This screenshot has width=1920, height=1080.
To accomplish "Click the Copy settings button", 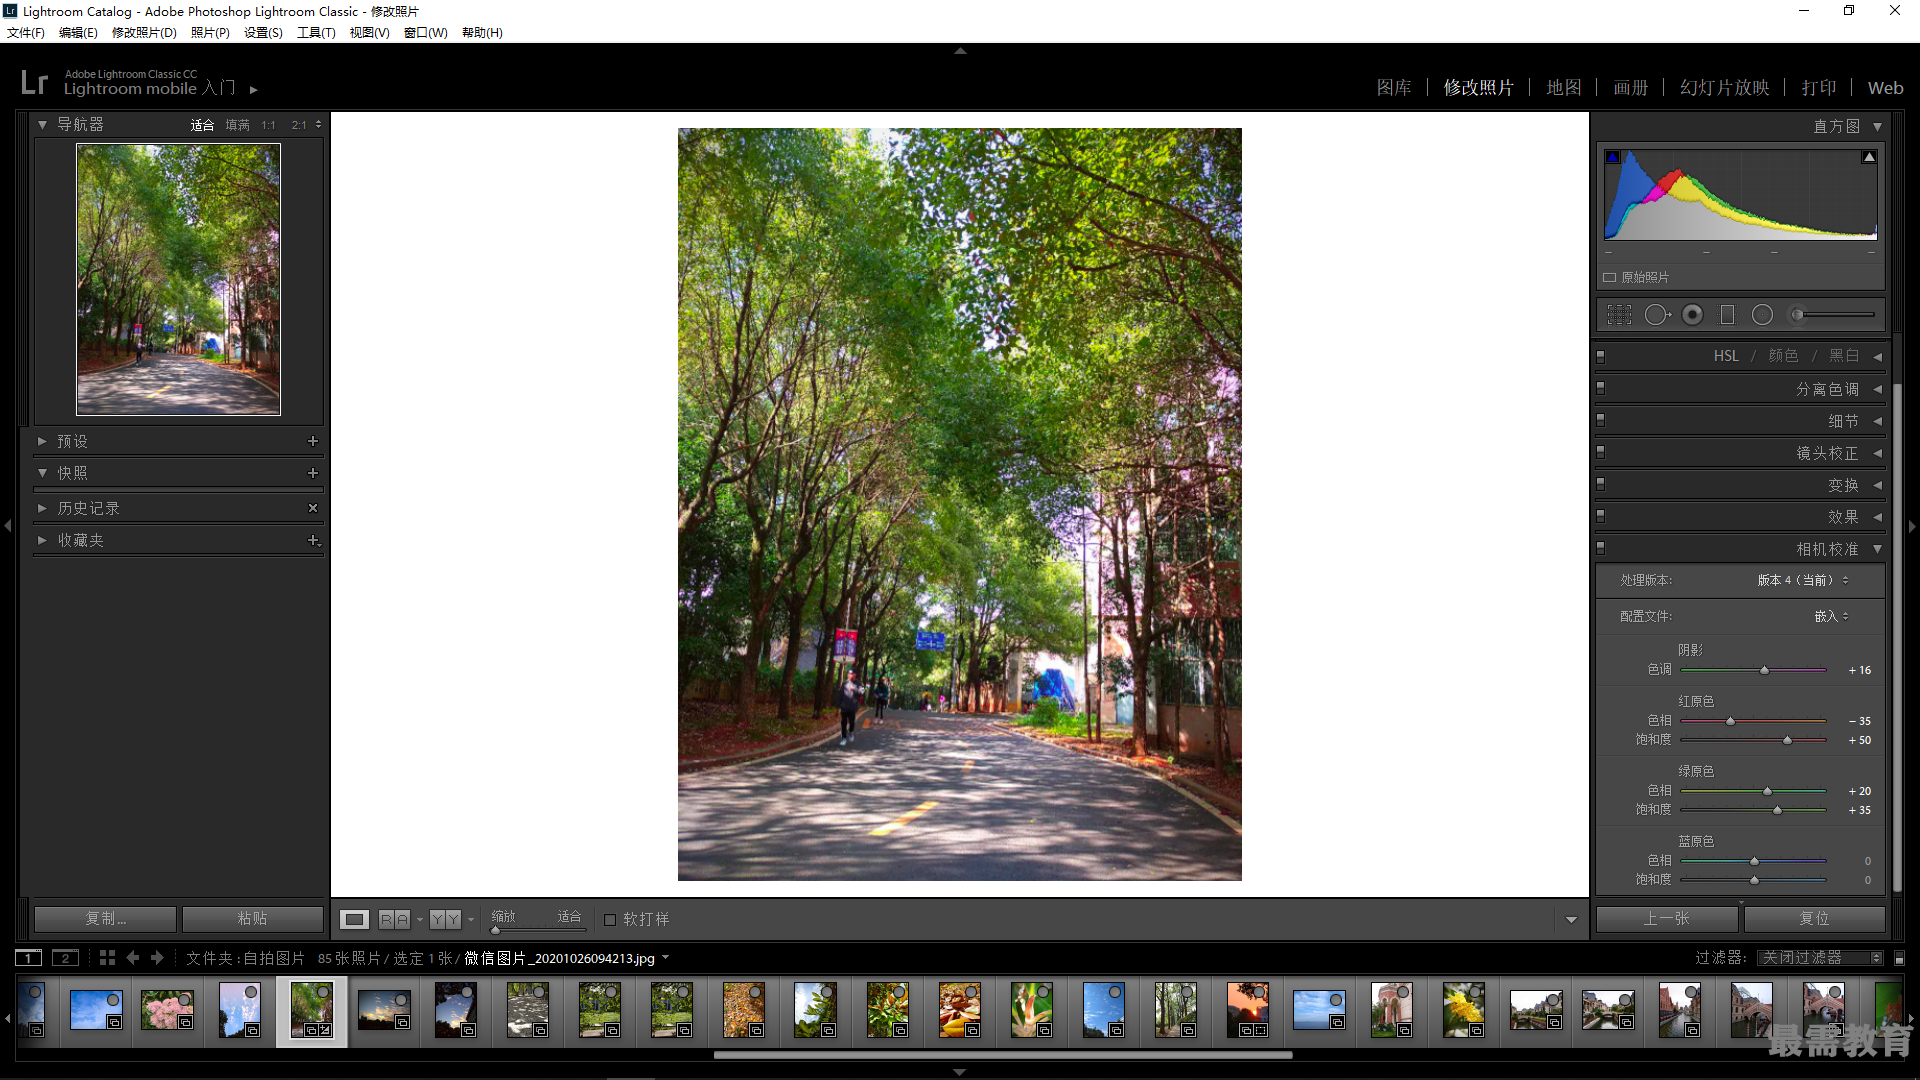I will [105, 919].
